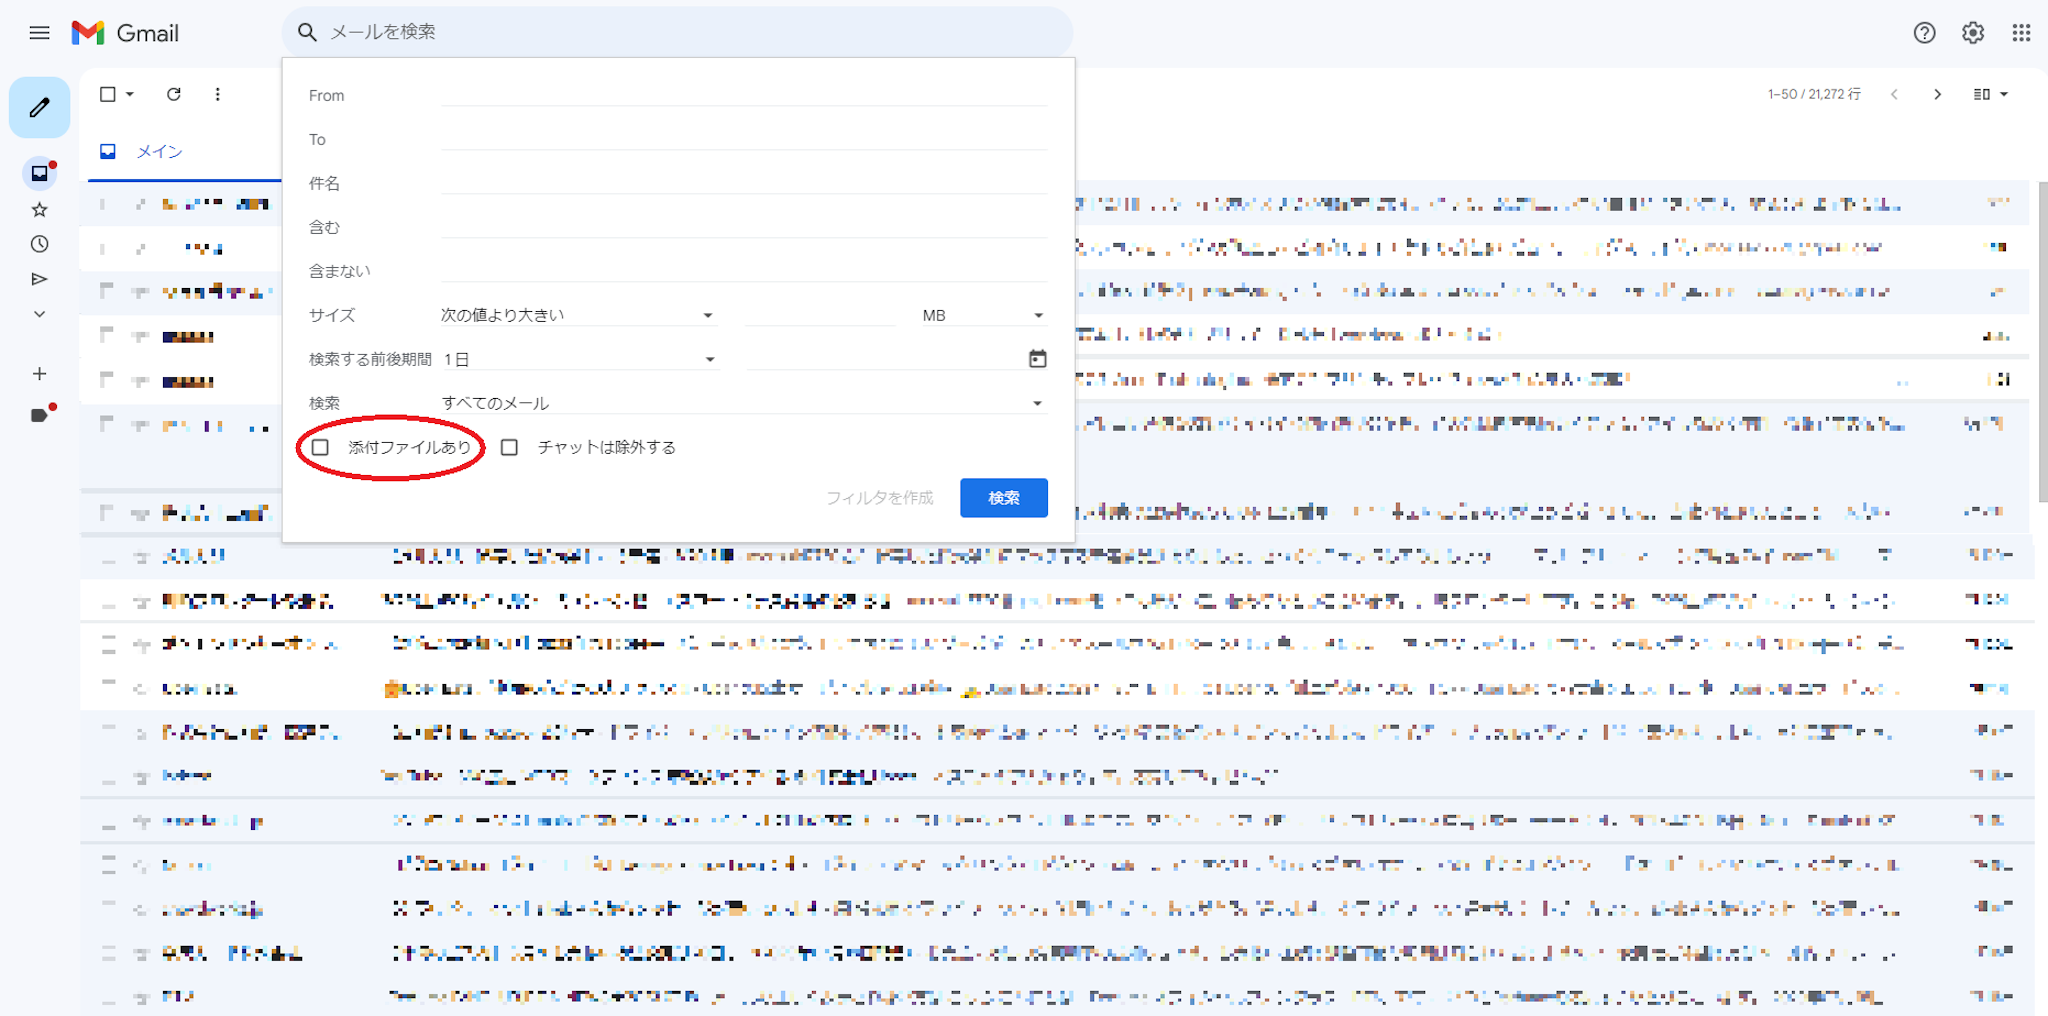Image resolution: width=2048 pixels, height=1016 pixels.
Task: Switch to the メイン tab
Action: 159,151
